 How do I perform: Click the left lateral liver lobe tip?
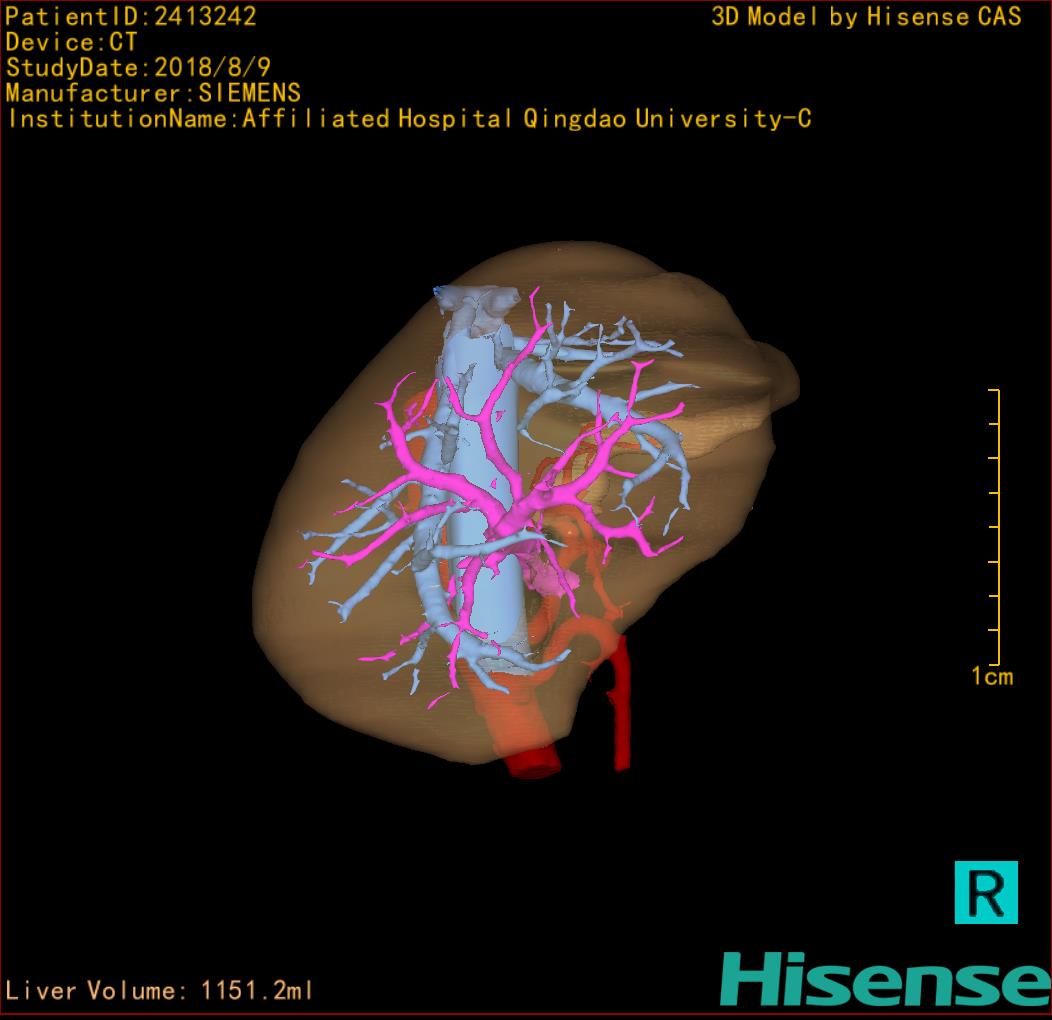(780, 375)
